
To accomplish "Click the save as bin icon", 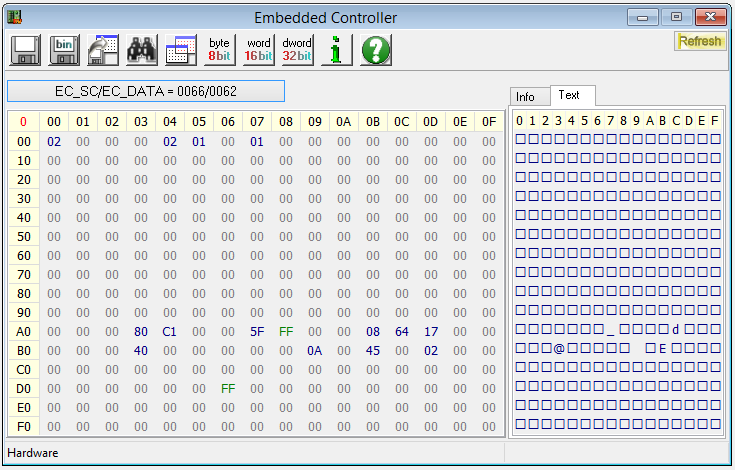I will (64, 50).
